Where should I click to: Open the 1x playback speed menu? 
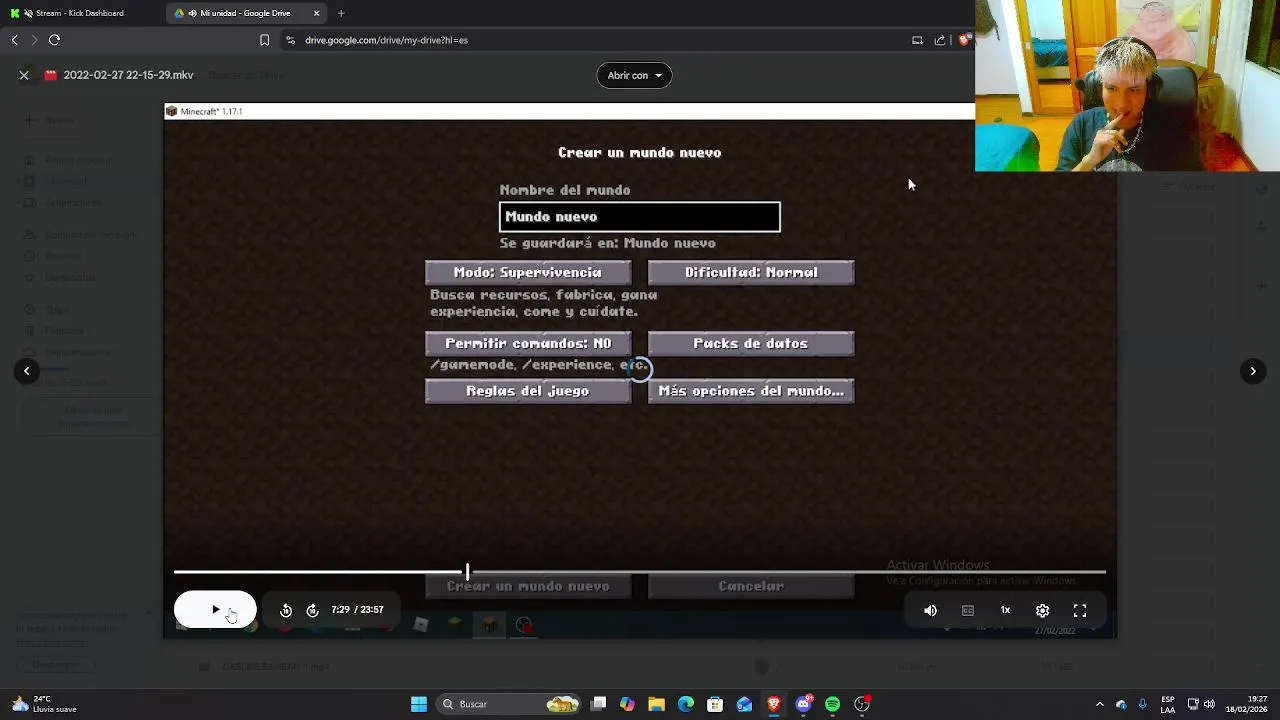pos(1005,610)
